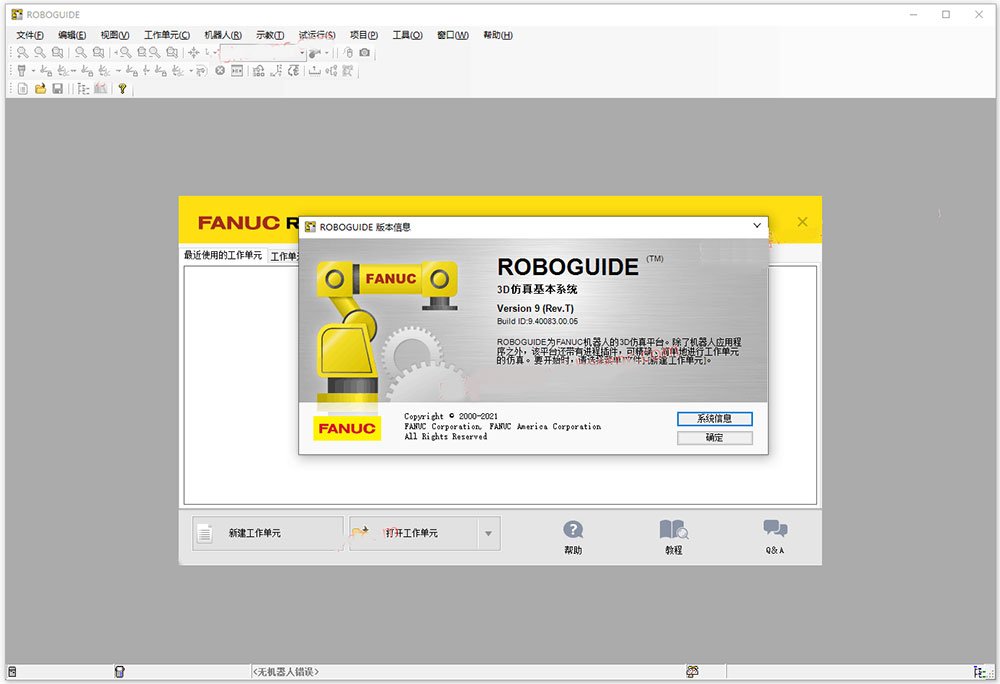Click the 系统信息 button
This screenshot has height=684, width=1000.
click(x=714, y=419)
